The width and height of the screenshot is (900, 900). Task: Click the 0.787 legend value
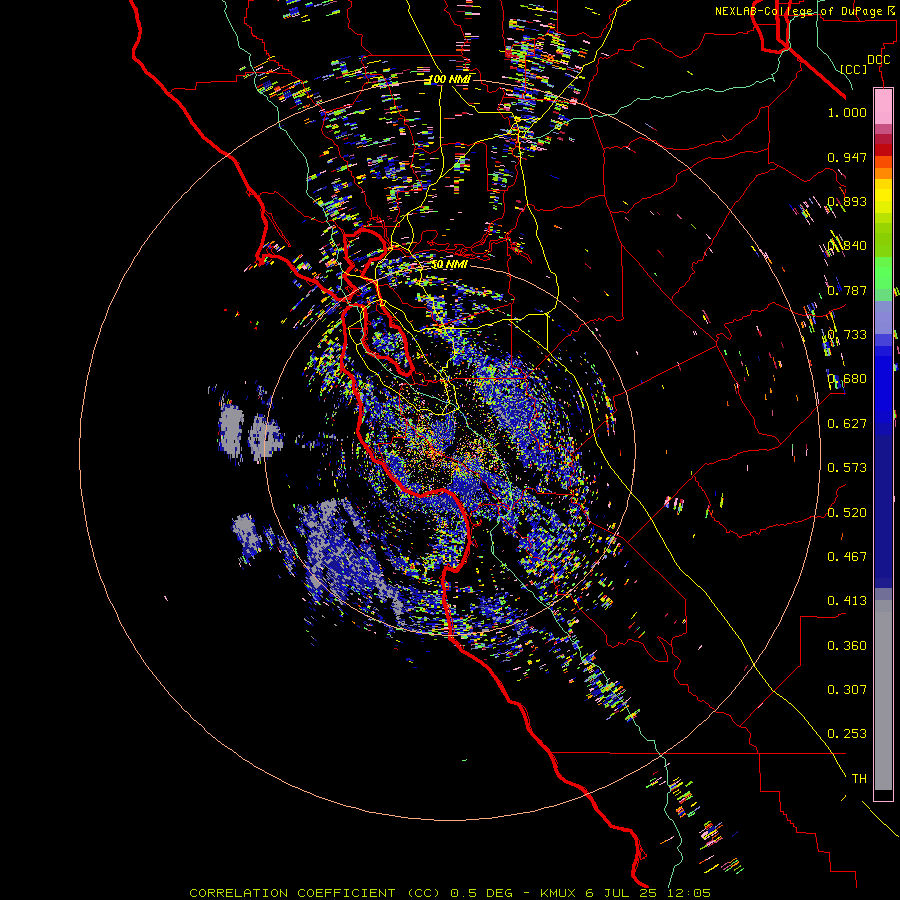point(847,290)
